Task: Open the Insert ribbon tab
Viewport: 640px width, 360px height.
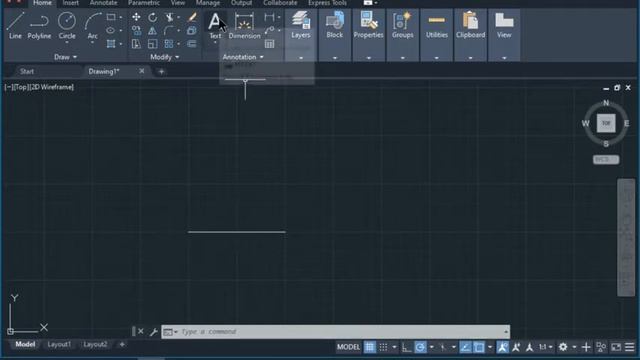Action: (x=70, y=3)
